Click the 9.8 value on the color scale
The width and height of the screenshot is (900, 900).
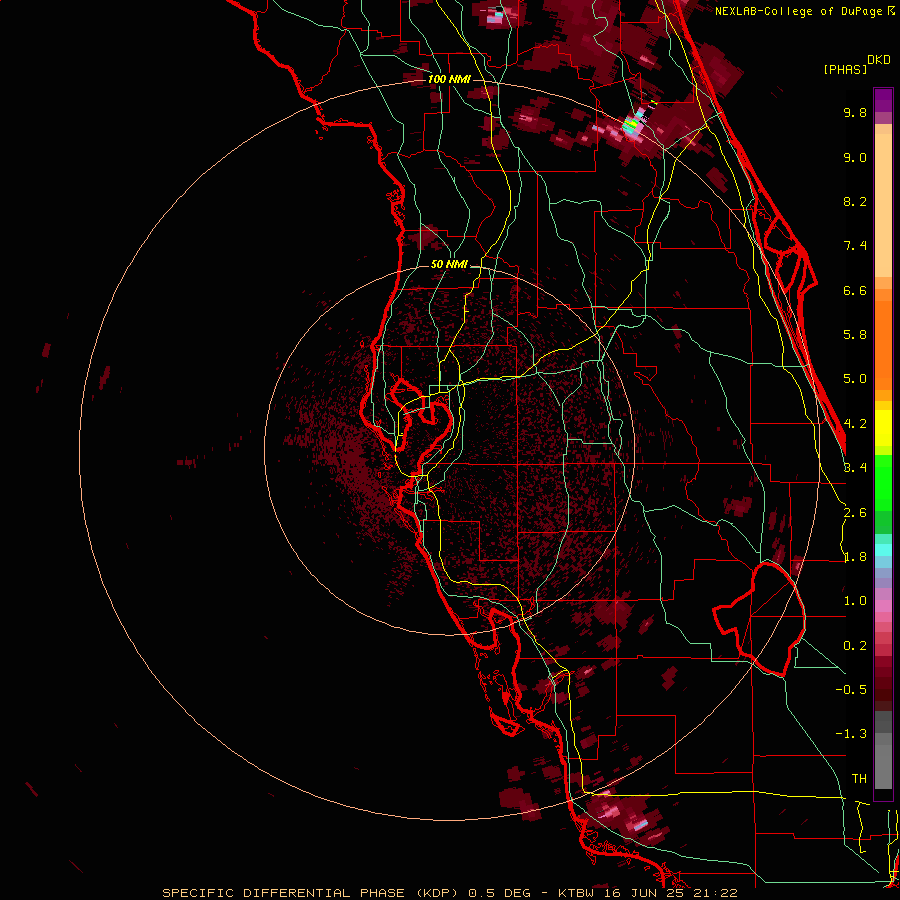pyautogui.click(x=855, y=112)
